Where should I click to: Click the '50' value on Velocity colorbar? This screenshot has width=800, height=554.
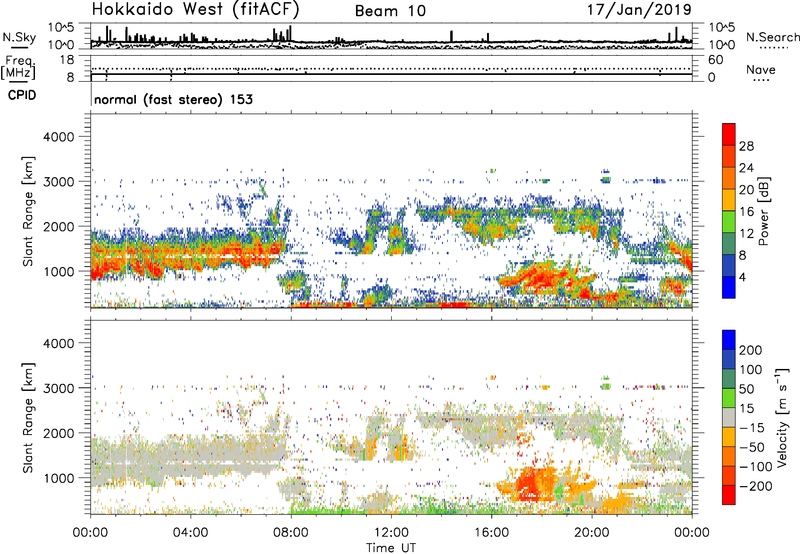coord(746,389)
